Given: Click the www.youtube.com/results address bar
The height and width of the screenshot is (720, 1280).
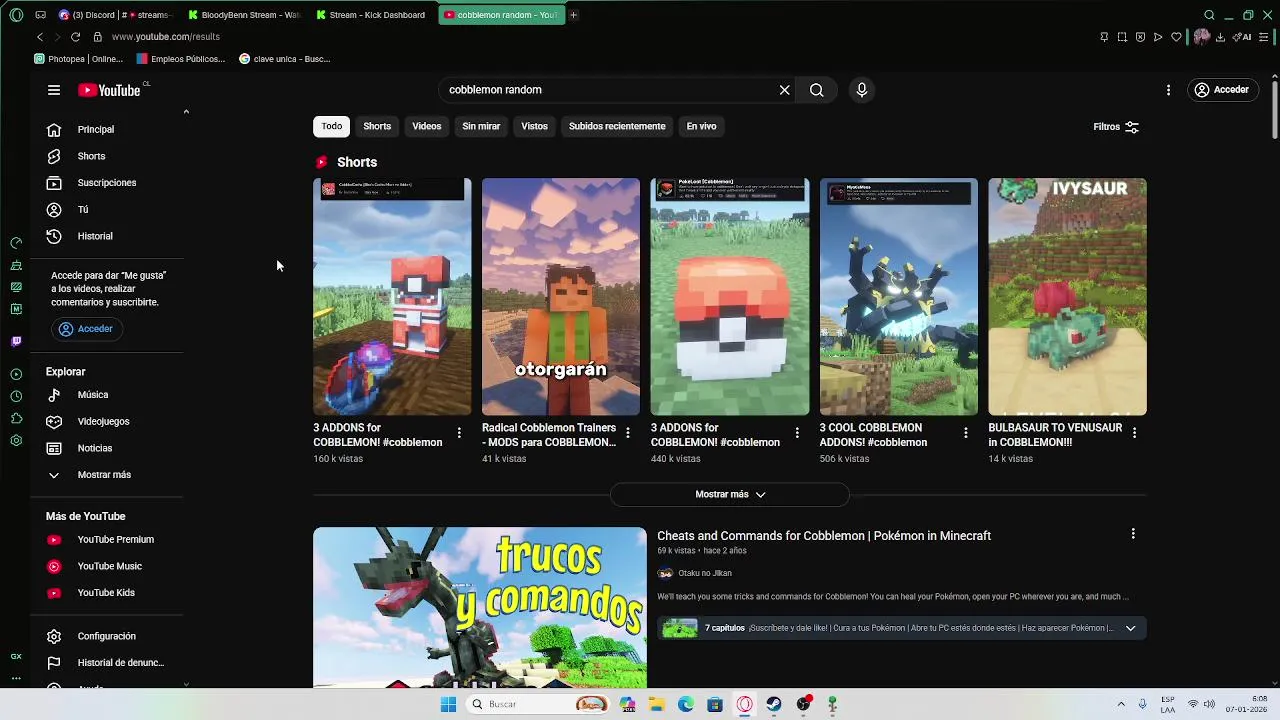Looking at the screenshot, I should tap(166, 37).
